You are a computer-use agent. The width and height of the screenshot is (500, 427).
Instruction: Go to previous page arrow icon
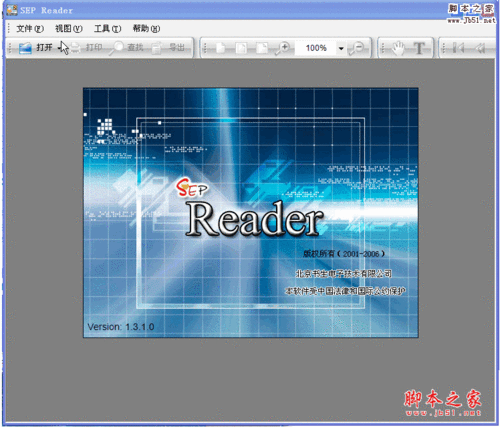480,48
